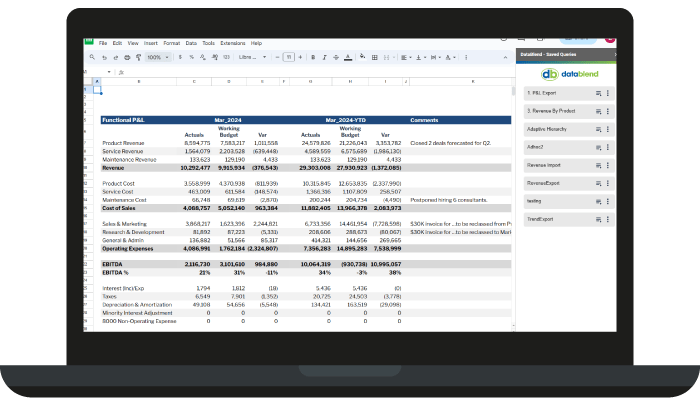This screenshot has height=400, width=700.
Task: Format as currency with dollar icon
Action: coord(180,57)
